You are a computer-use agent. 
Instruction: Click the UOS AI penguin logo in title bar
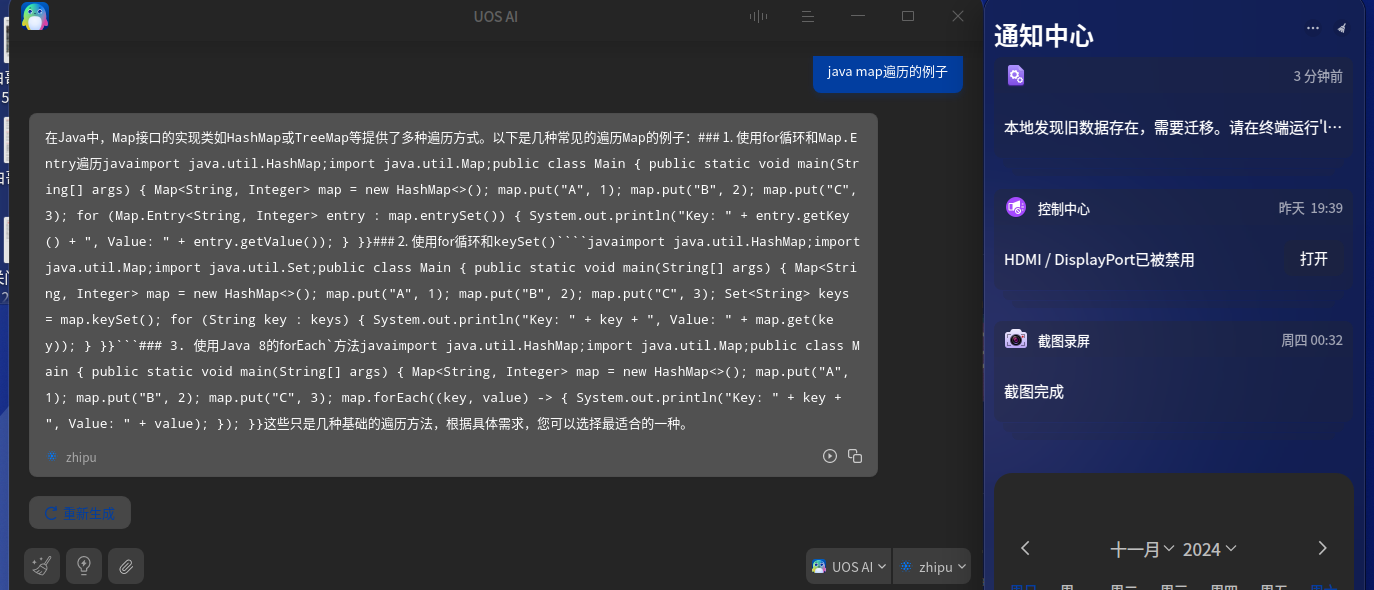click(35, 16)
